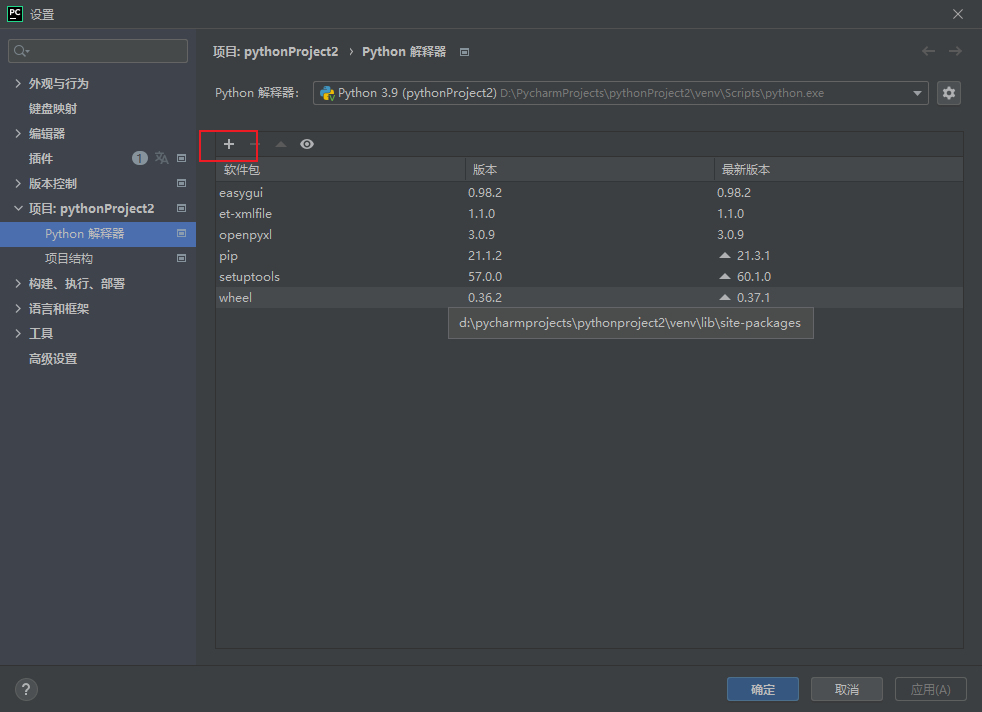Click the back navigation arrow at top right
Viewport: 982px width, 712px height.
pyautogui.click(x=928, y=51)
